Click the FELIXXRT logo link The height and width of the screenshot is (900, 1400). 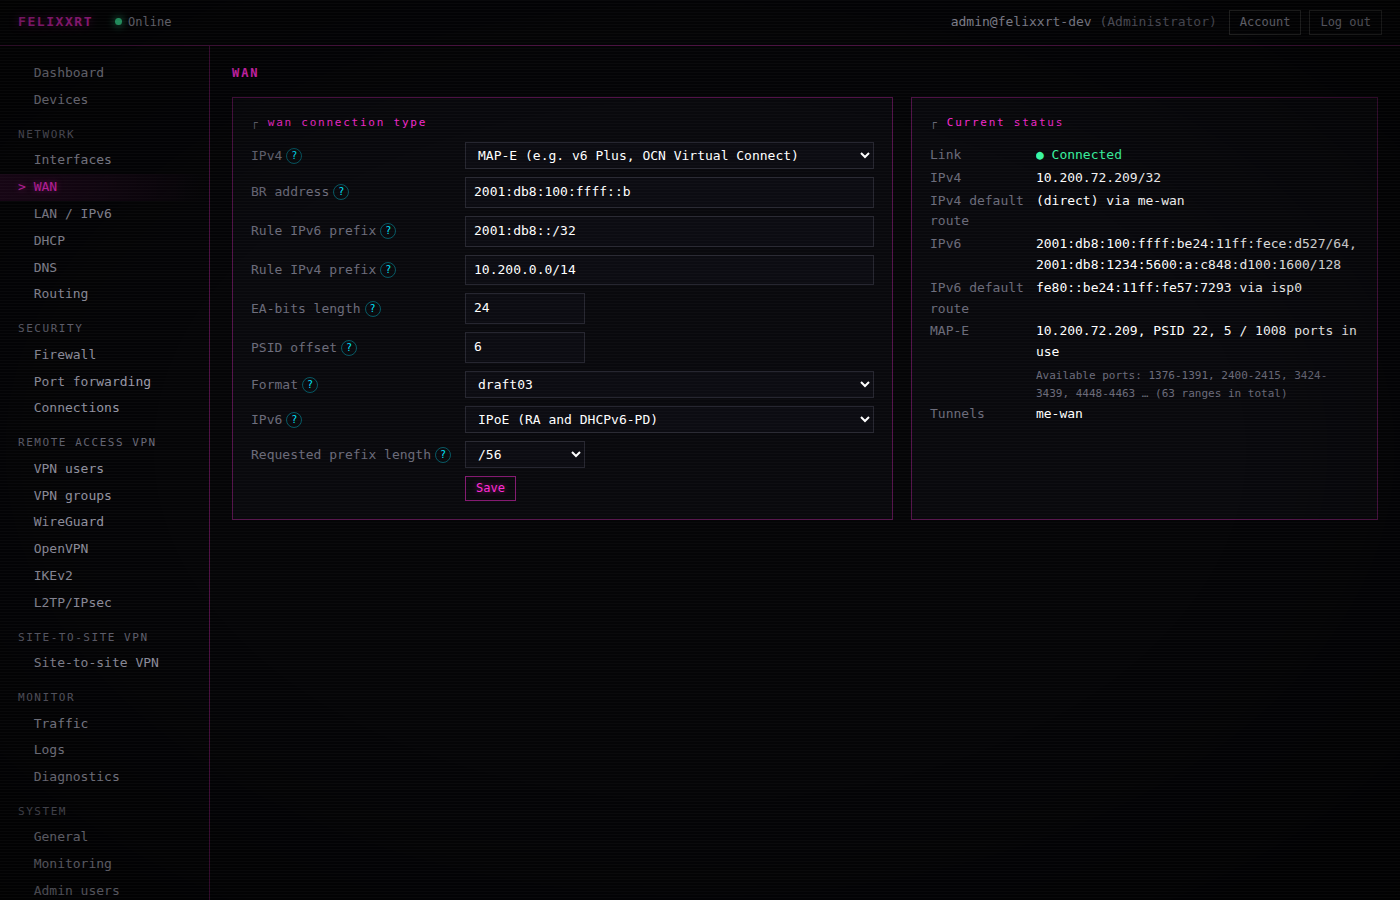coord(55,22)
